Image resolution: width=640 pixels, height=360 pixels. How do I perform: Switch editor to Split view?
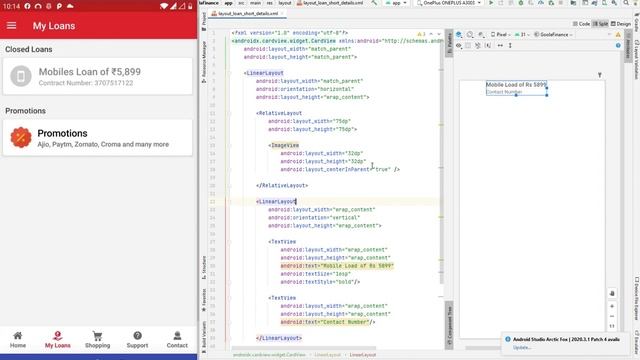click(600, 24)
